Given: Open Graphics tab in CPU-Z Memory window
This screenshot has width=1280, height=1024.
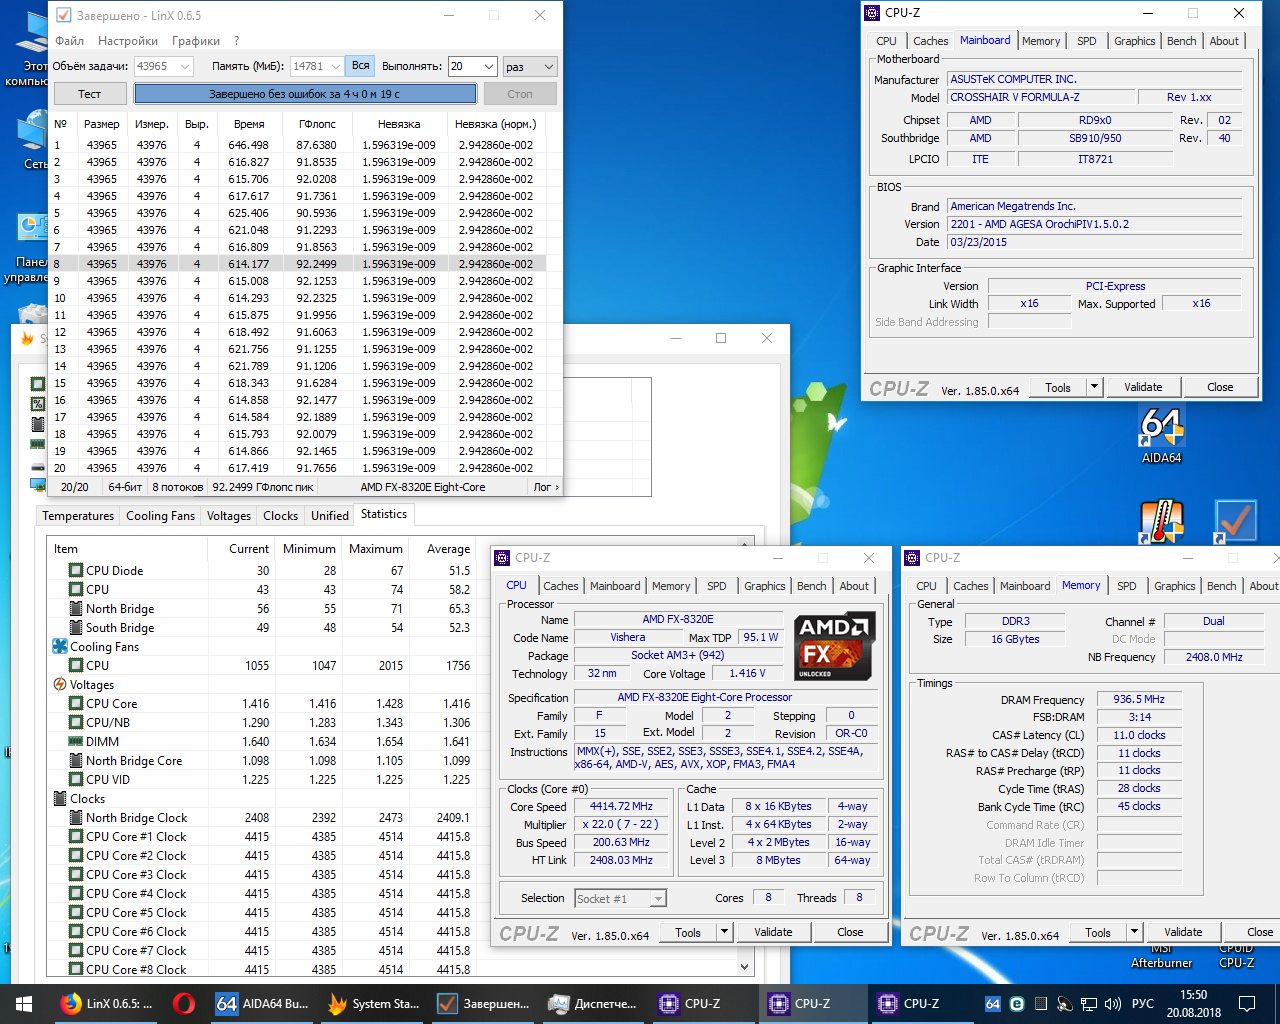Looking at the screenshot, I should point(1175,586).
